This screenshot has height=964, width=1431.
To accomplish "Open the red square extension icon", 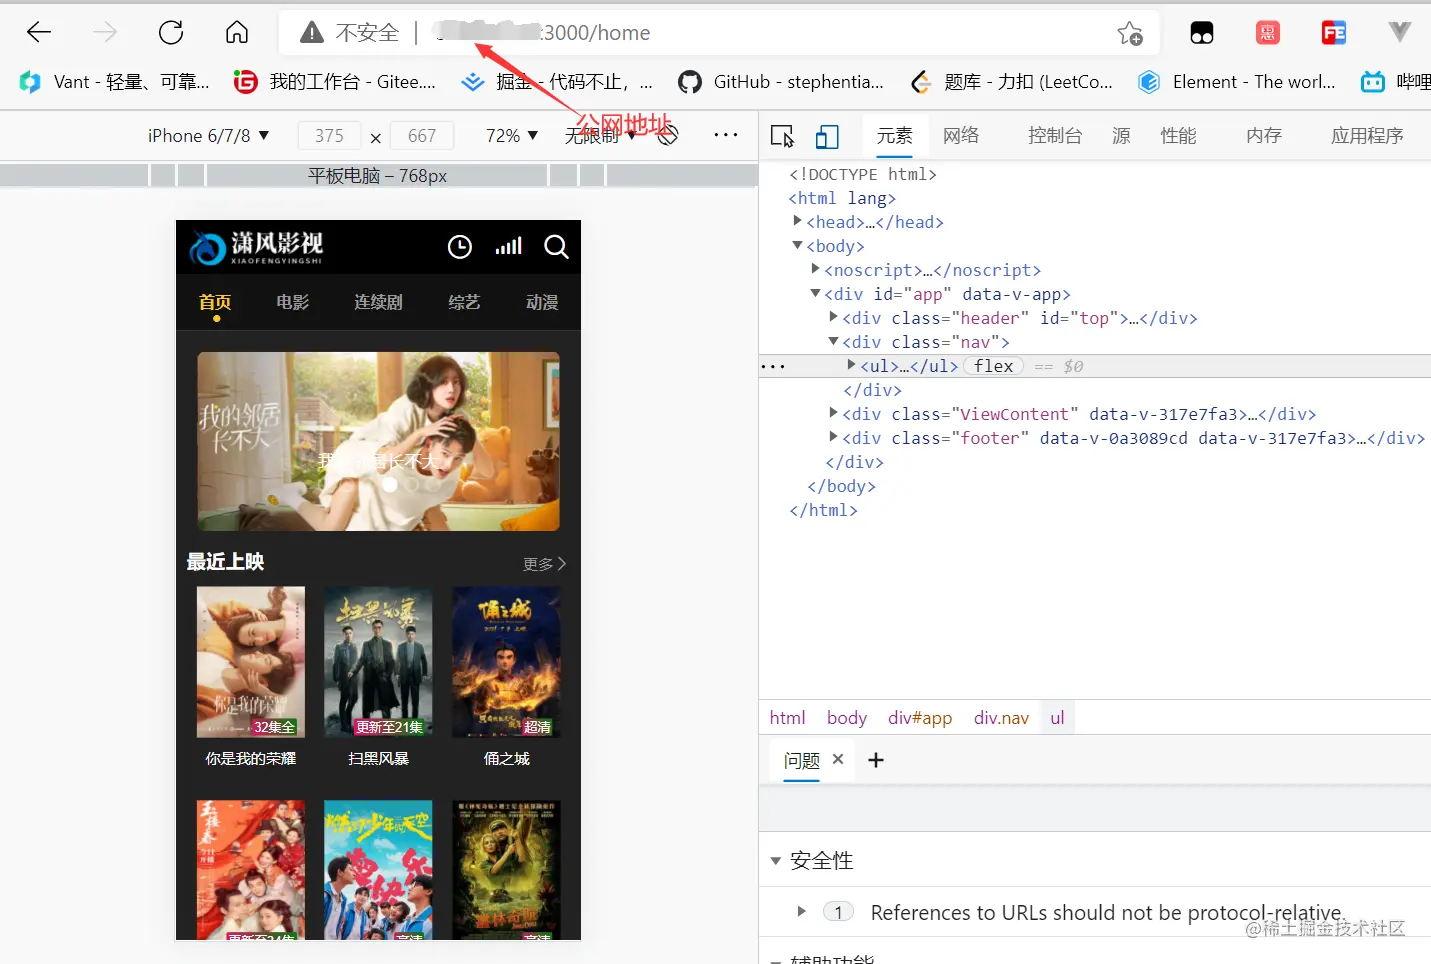I will [1268, 33].
